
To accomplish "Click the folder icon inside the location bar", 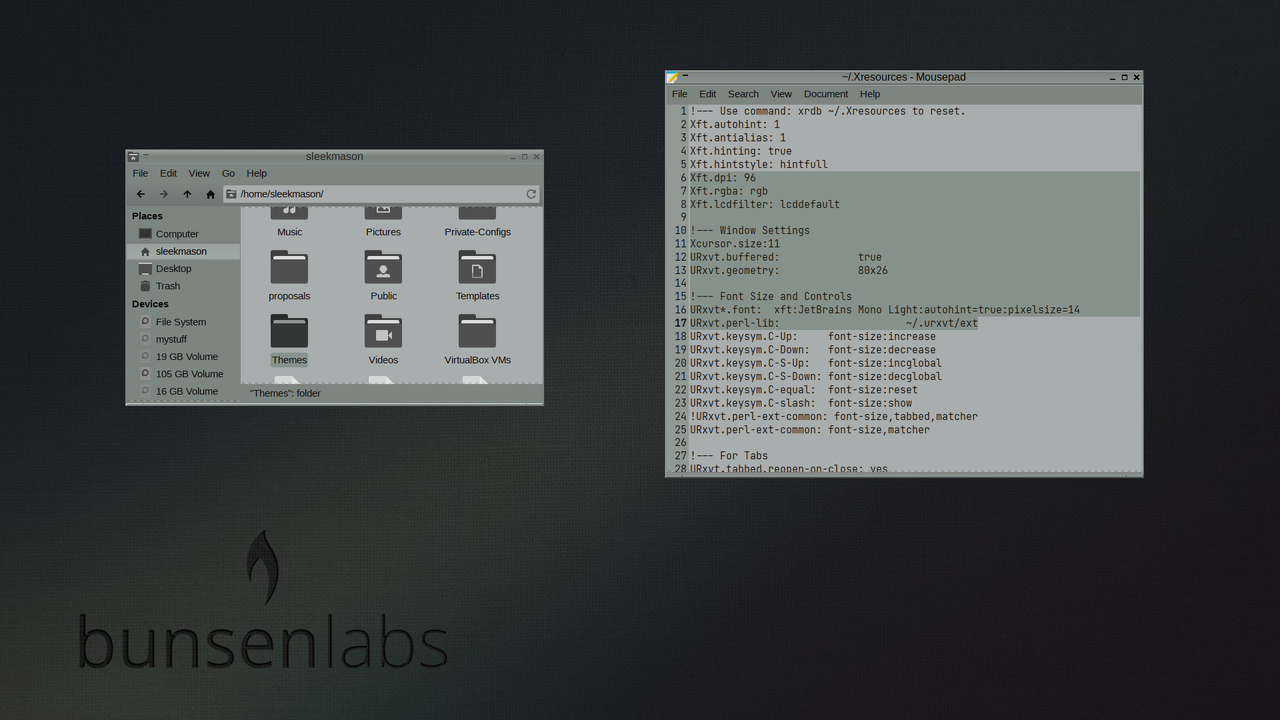I will click(231, 194).
